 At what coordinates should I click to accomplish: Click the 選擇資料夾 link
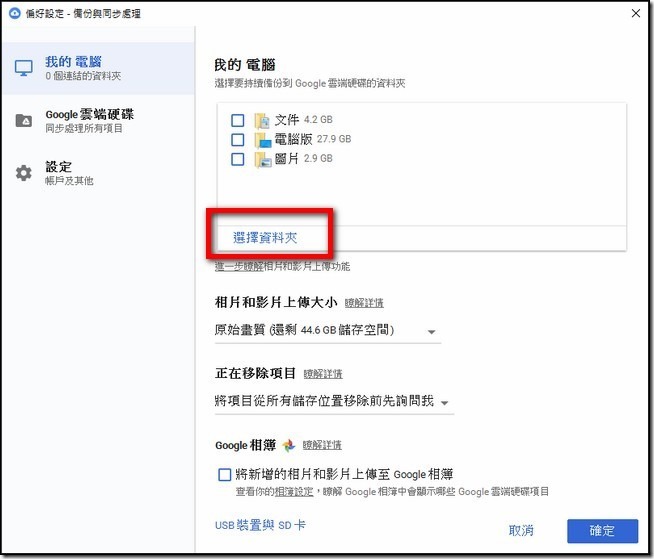point(265,238)
